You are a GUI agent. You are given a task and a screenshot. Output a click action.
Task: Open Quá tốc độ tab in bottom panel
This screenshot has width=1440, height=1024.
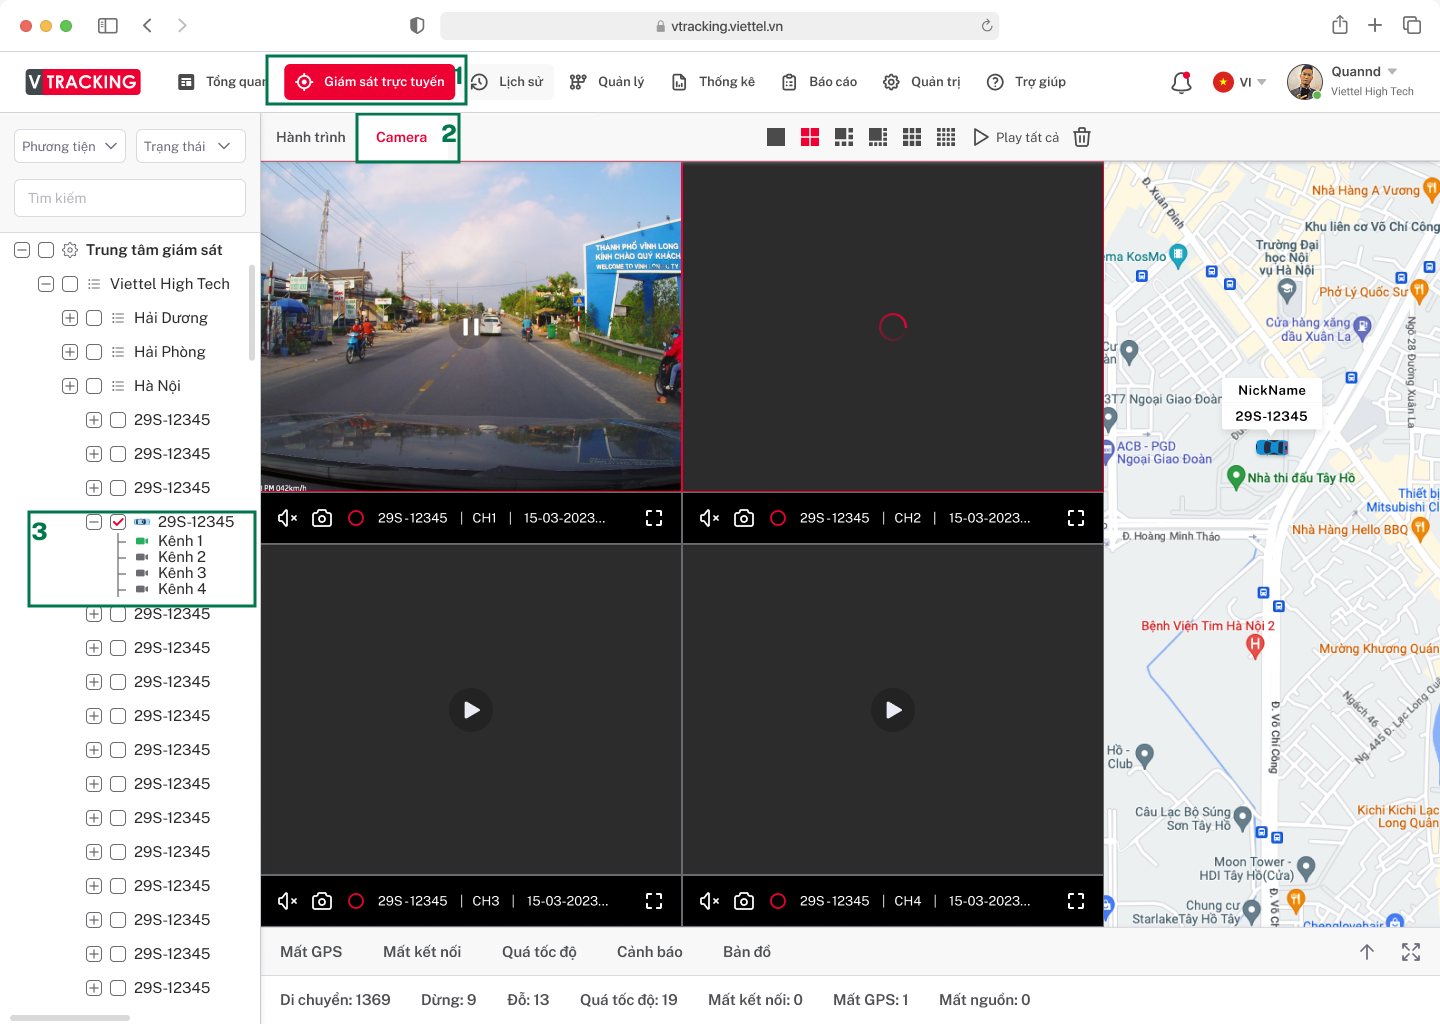tap(539, 952)
